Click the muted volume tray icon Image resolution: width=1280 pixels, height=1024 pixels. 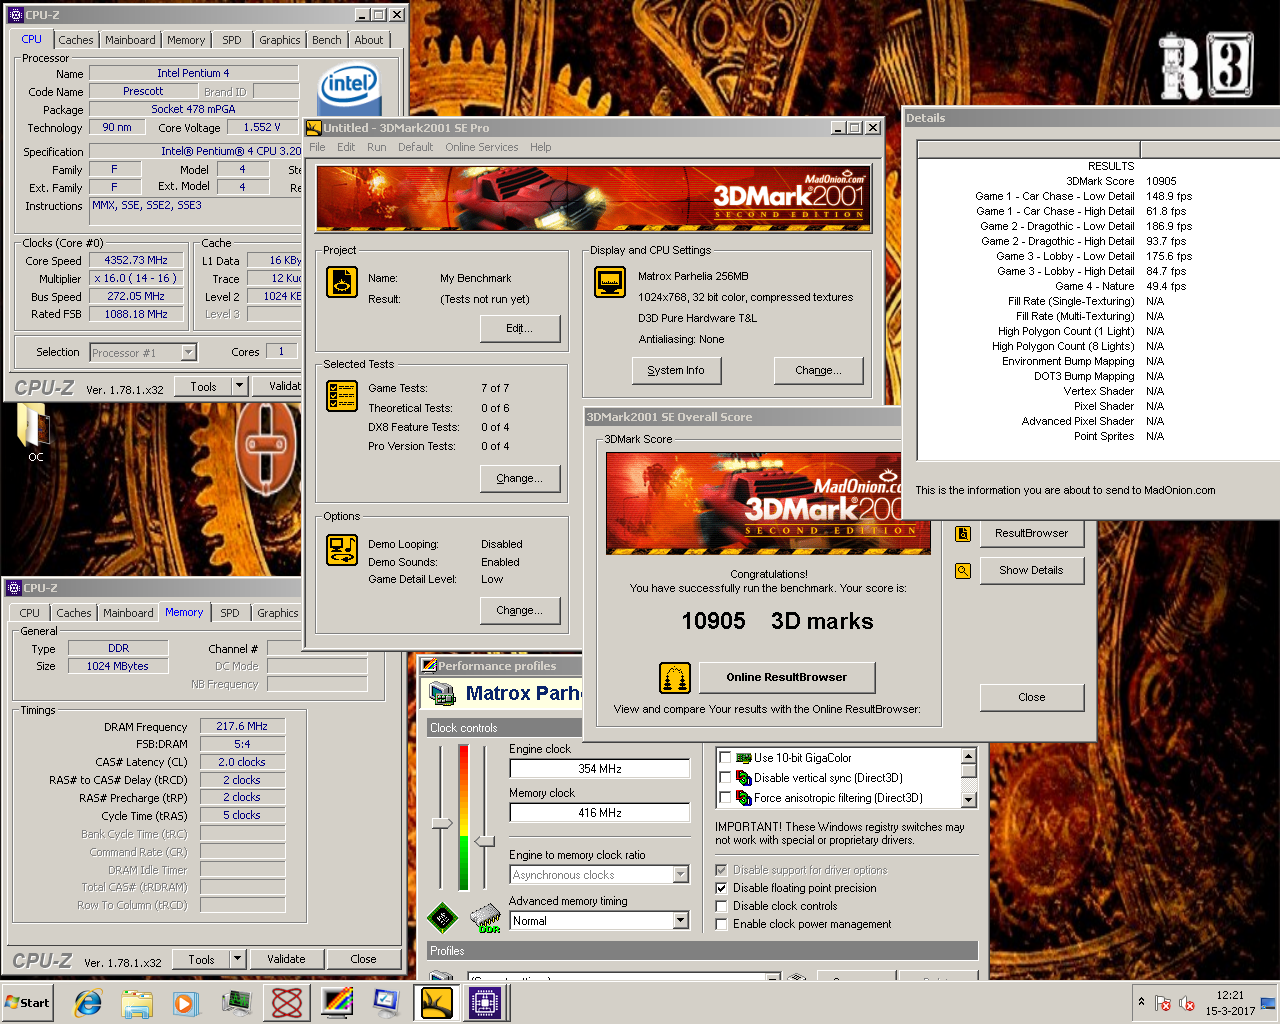coord(1187,1003)
